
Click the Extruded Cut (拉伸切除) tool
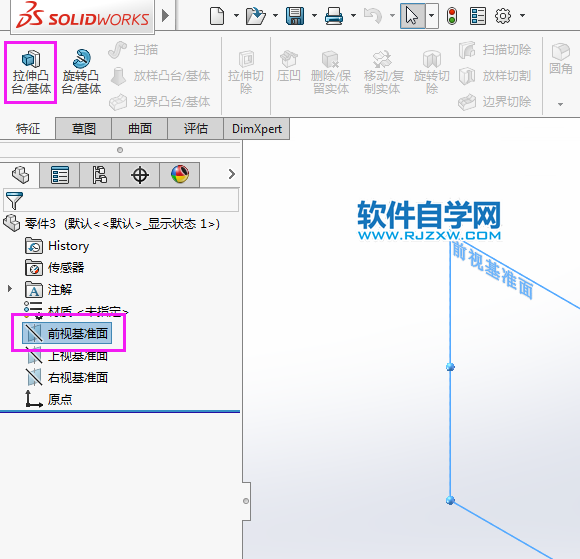(x=246, y=73)
